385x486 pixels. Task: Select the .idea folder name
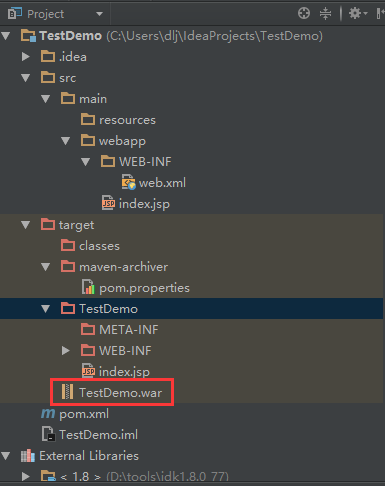[x=73, y=57]
